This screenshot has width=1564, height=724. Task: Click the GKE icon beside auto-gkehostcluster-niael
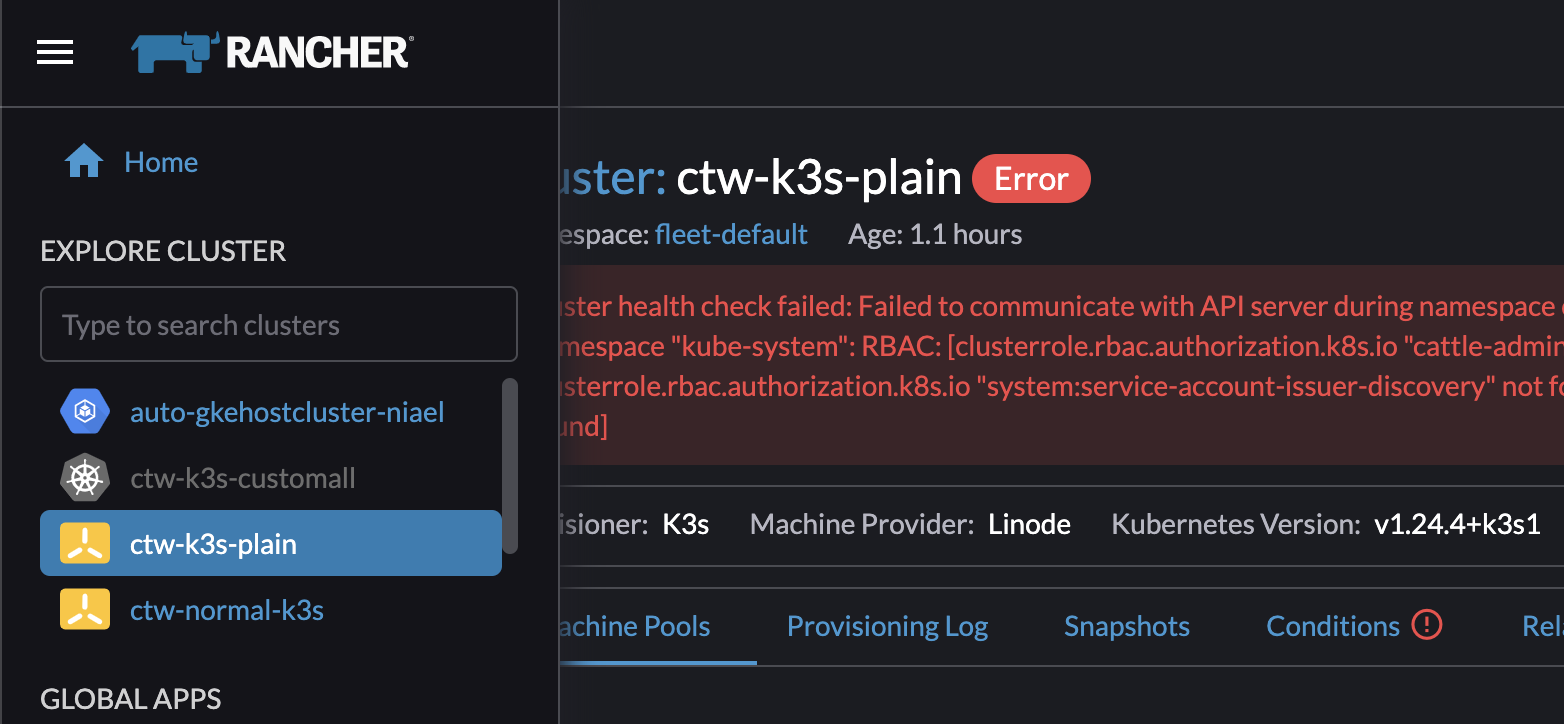[x=85, y=411]
